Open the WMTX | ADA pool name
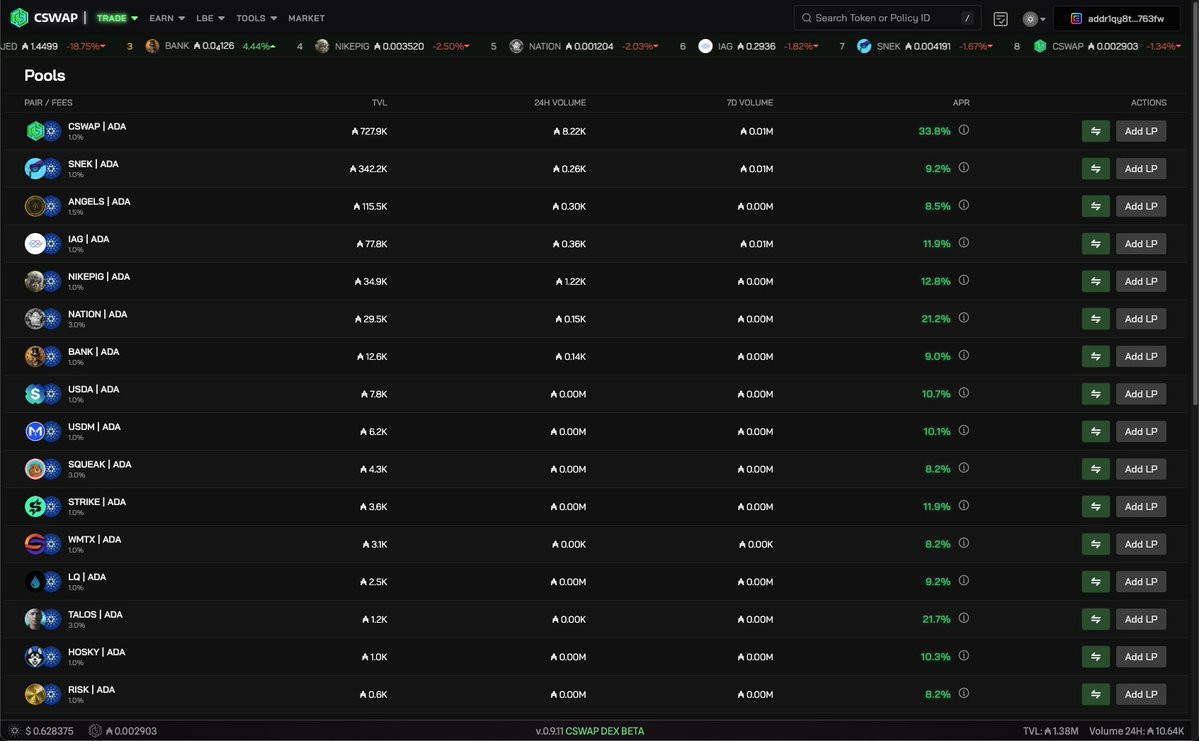 (x=95, y=539)
